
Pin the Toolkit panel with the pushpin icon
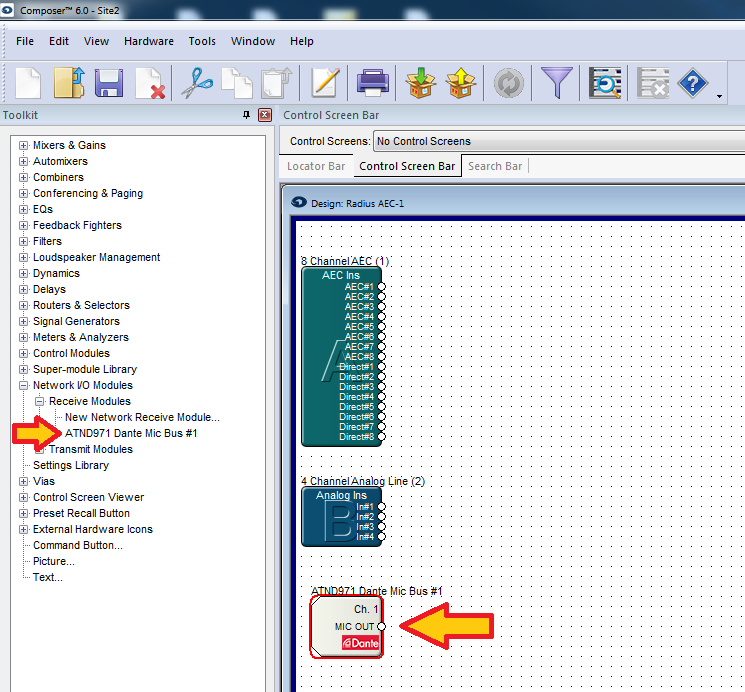click(x=246, y=115)
